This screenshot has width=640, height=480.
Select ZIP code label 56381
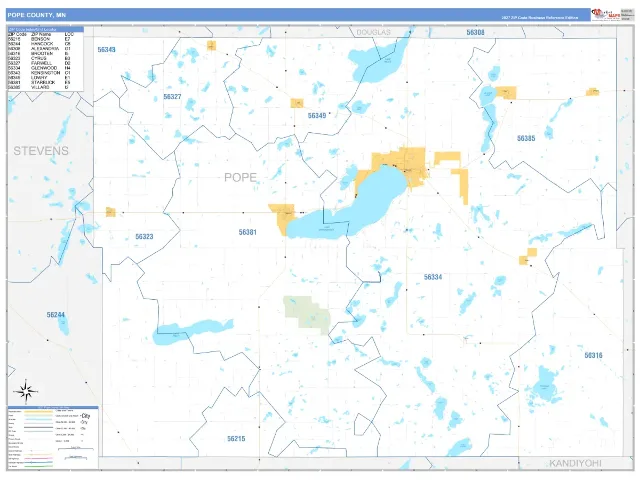pyautogui.click(x=247, y=232)
